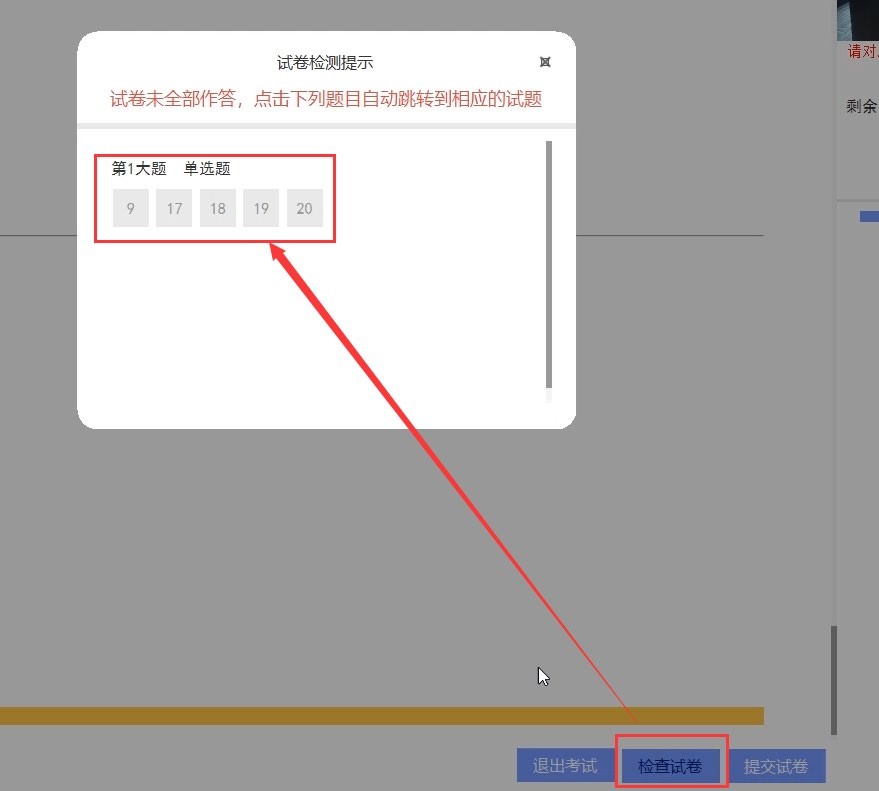The width and height of the screenshot is (879, 791).
Task: Click the webcam preview thumbnail
Action: coord(857,20)
